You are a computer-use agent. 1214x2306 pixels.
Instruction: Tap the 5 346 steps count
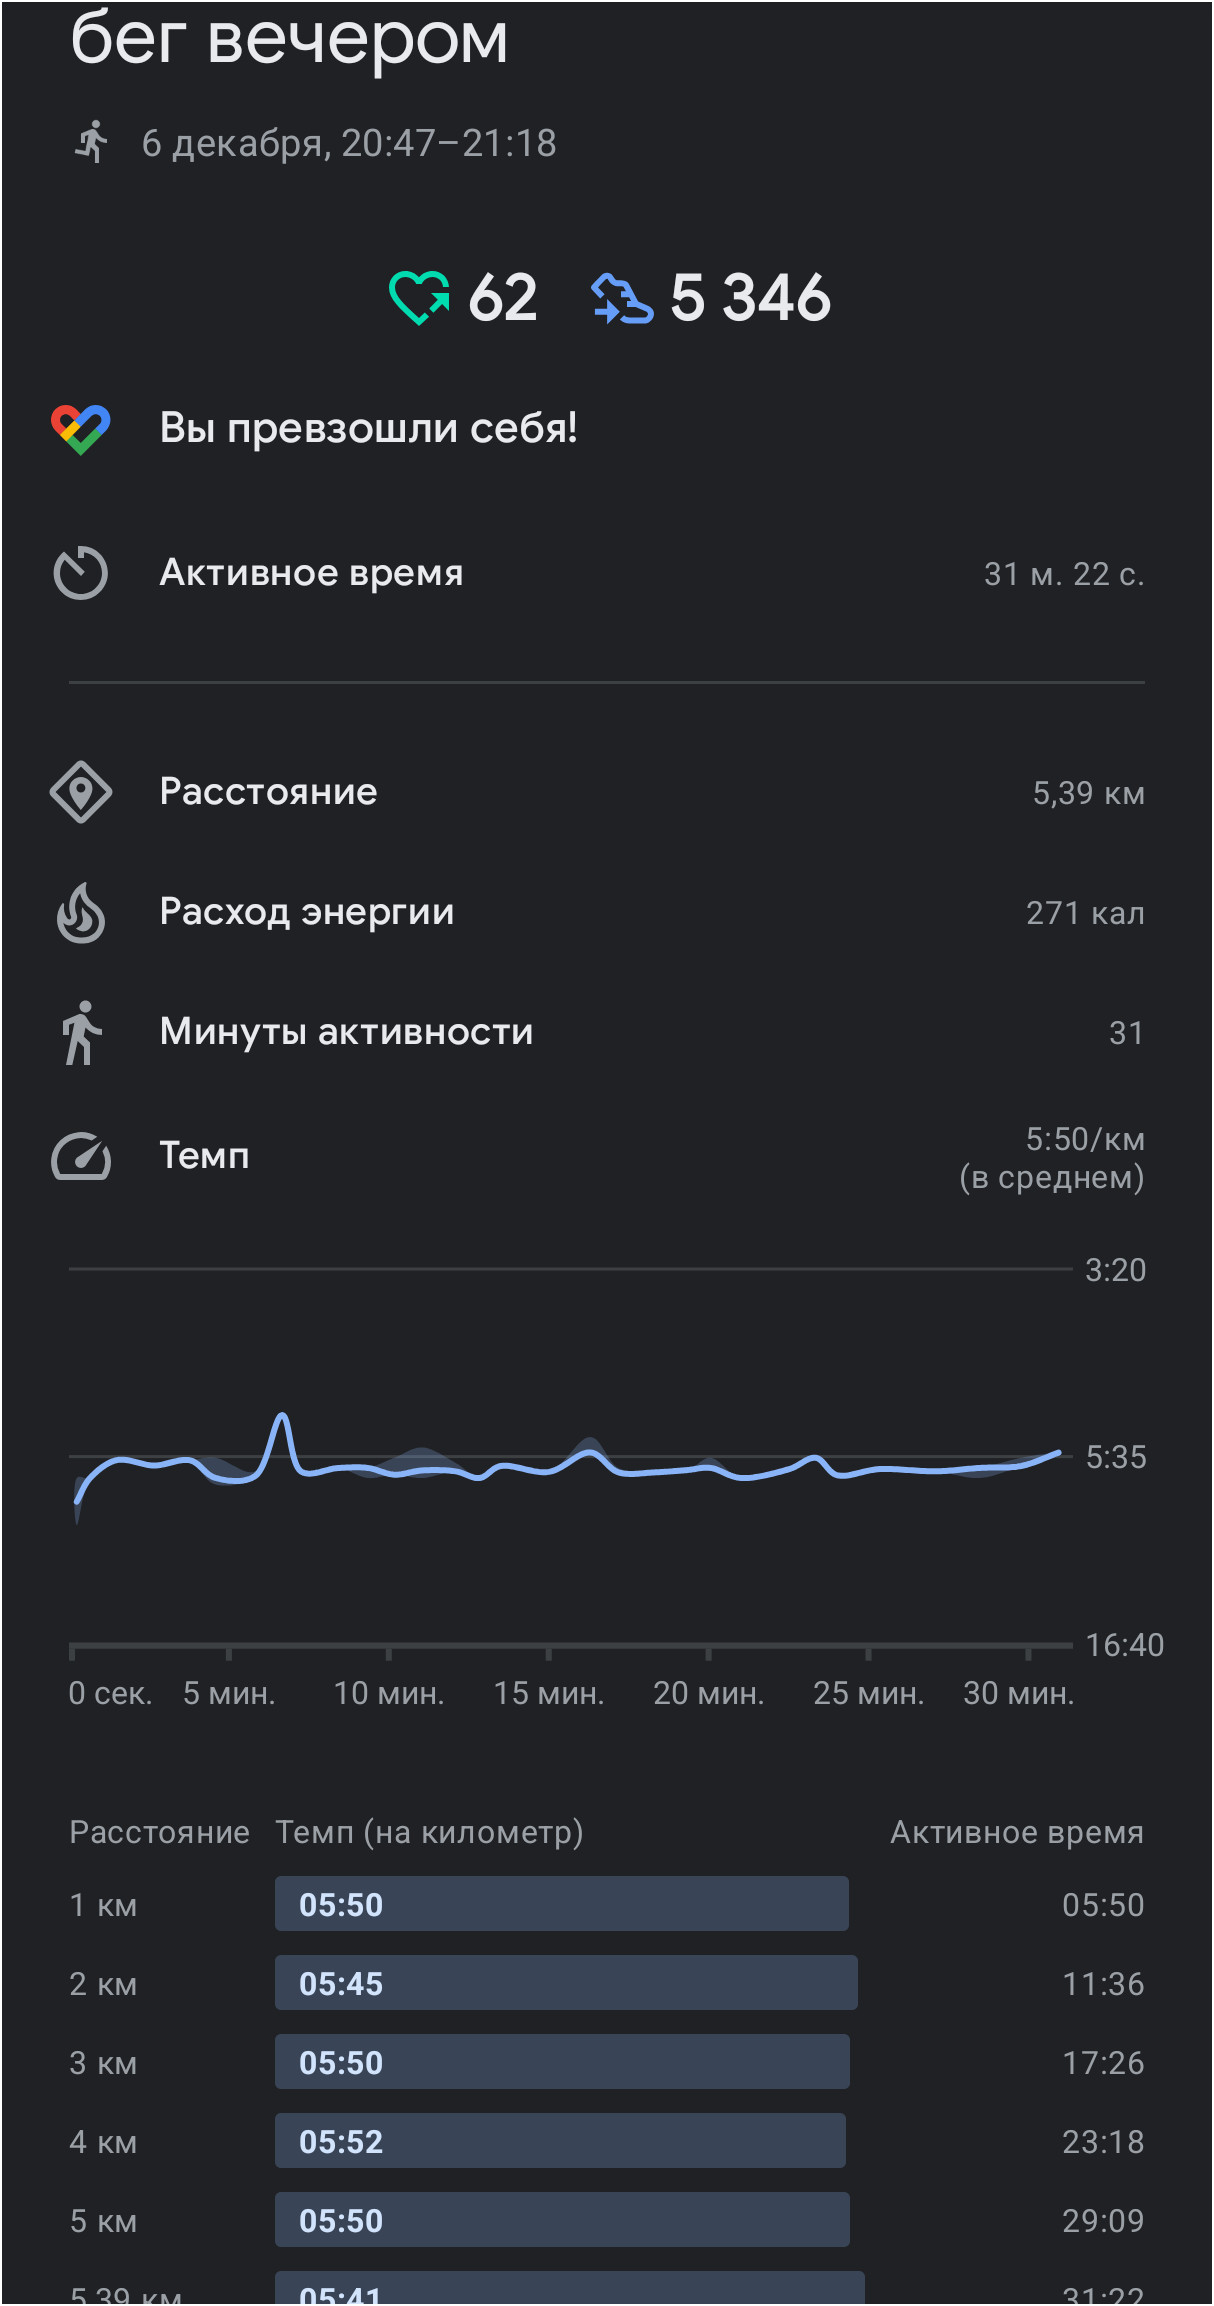(x=750, y=298)
